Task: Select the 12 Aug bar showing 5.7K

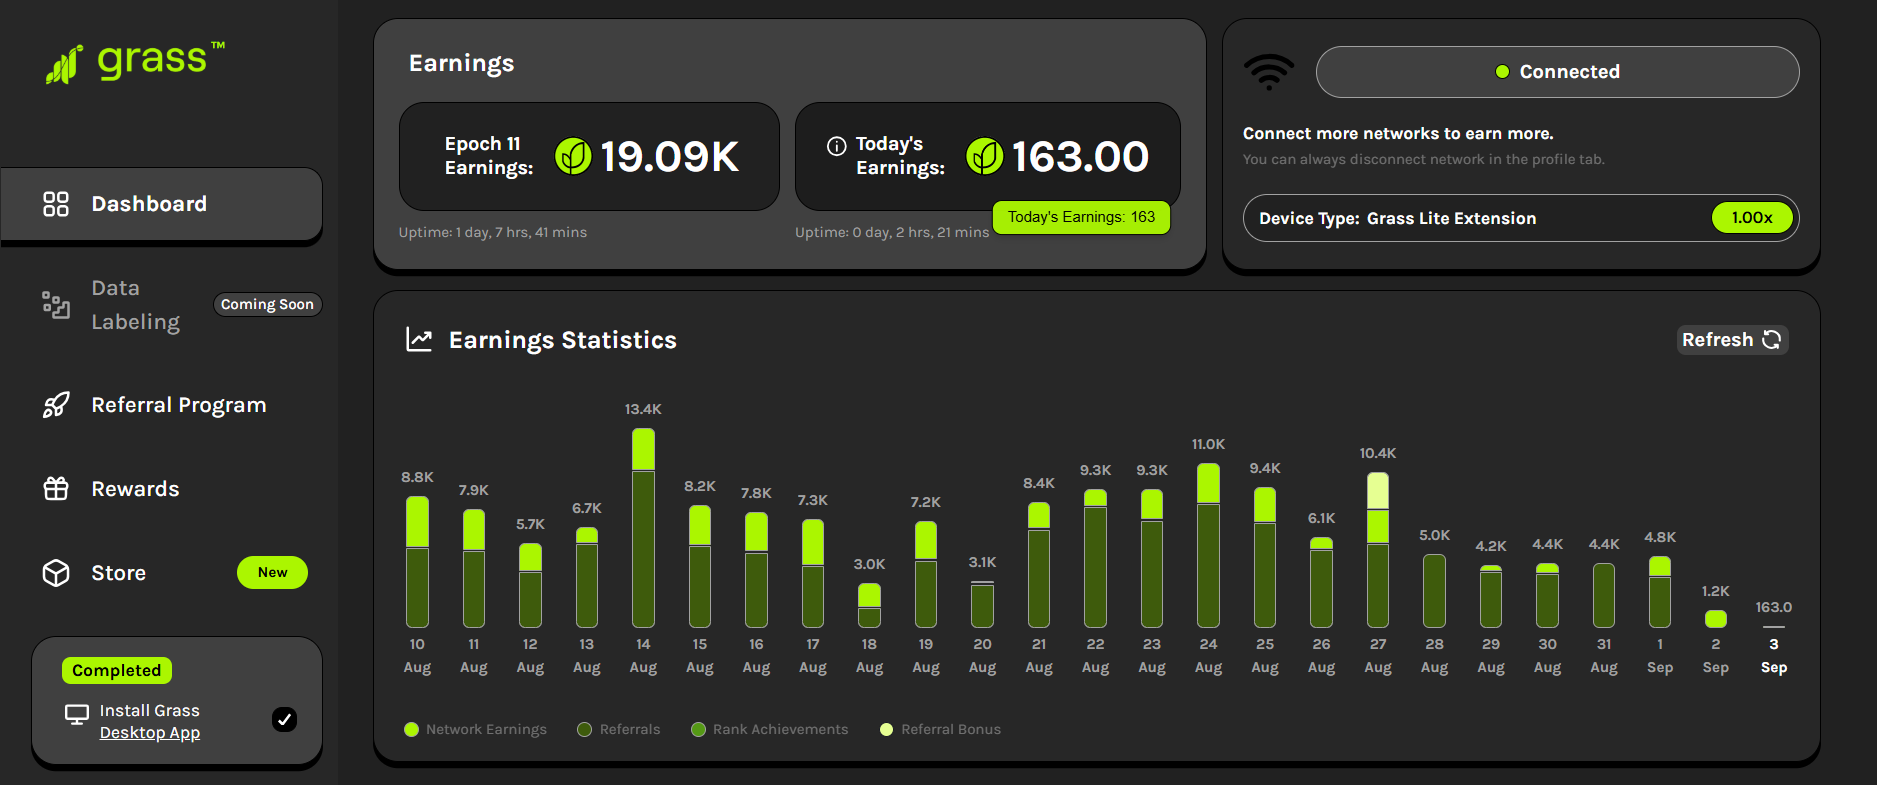Action: tap(530, 585)
